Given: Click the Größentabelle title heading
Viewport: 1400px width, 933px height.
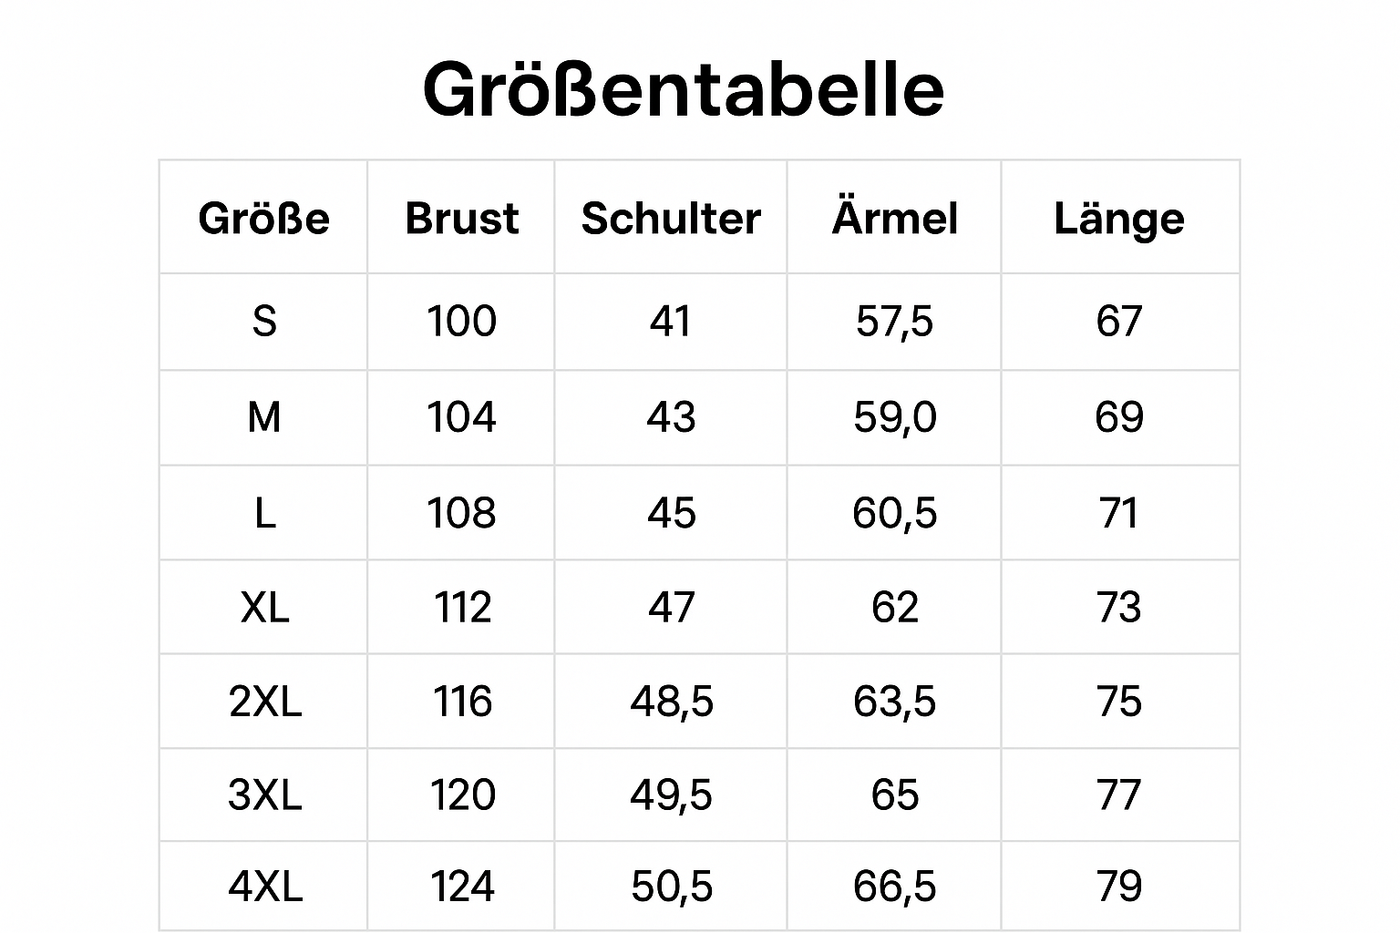Looking at the screenshot, I should pos(683,90).
